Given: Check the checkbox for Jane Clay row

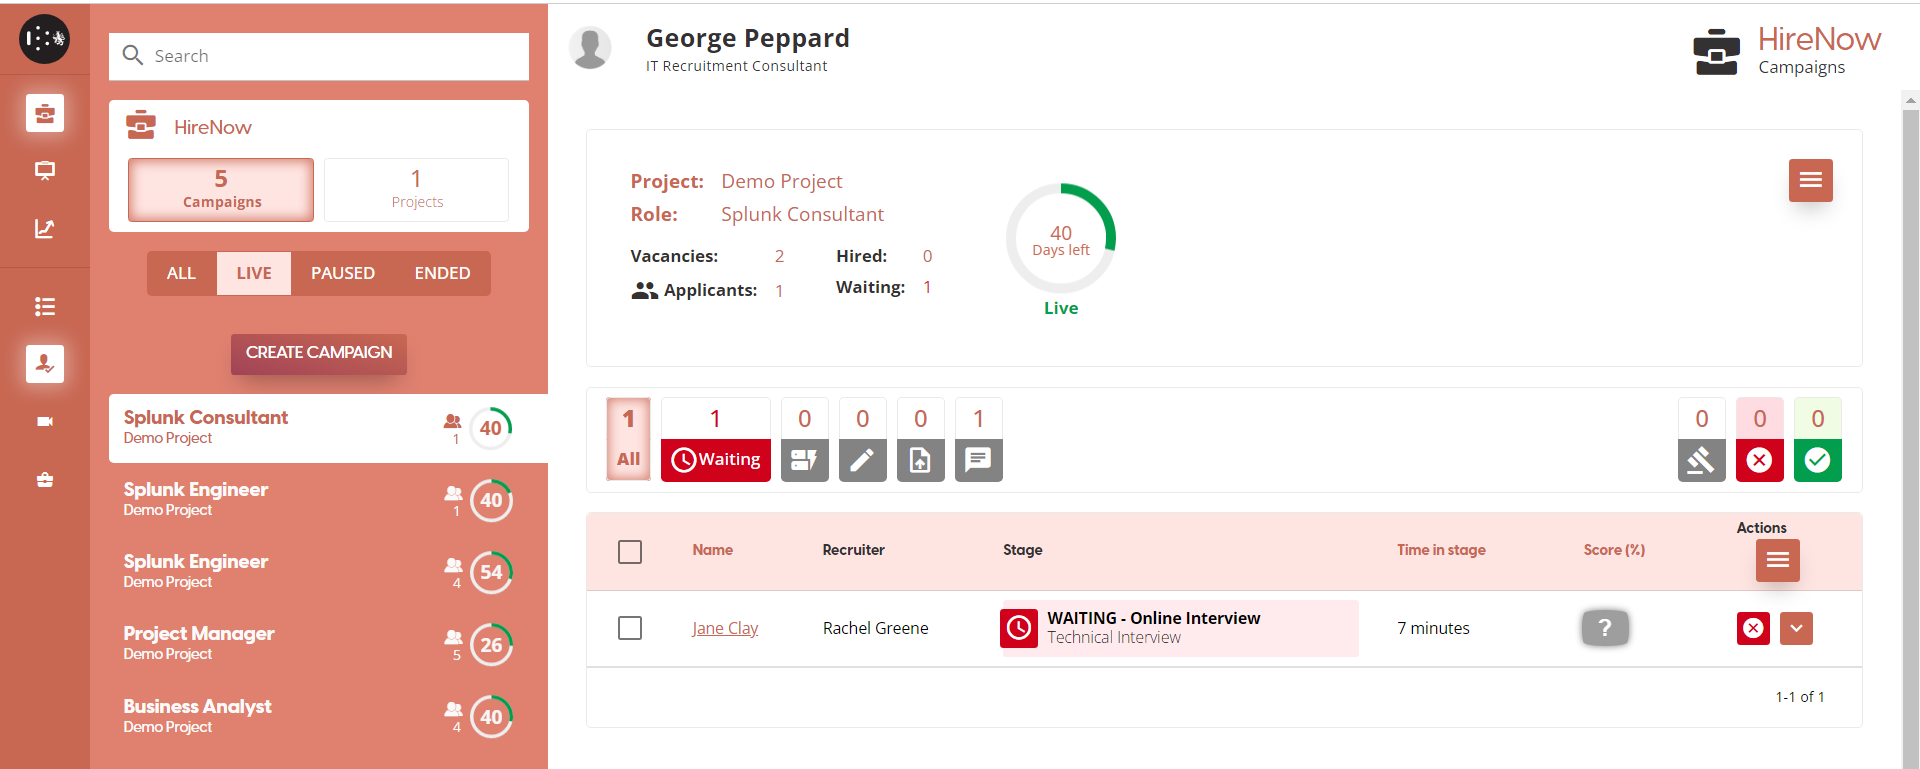Looking at the screenshot, I should pos(630,628).
